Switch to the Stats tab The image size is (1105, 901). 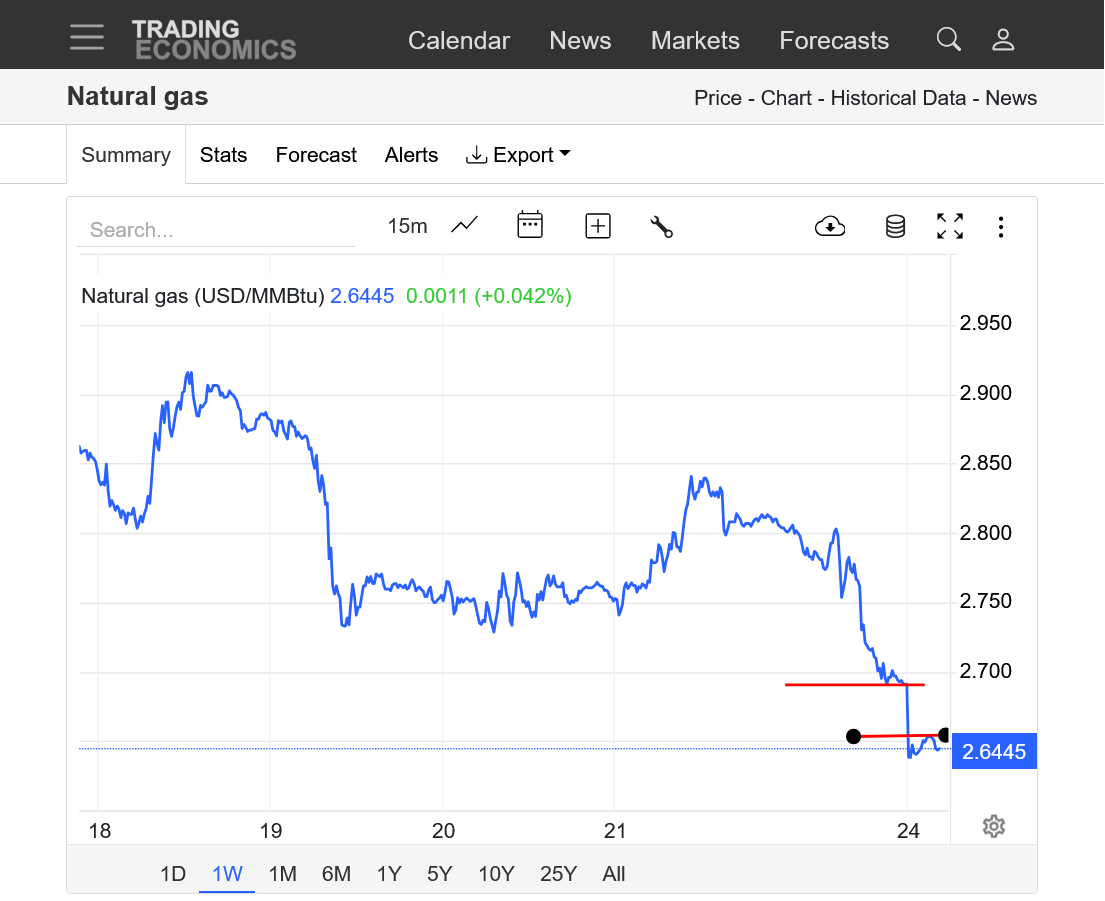point(223,155)
